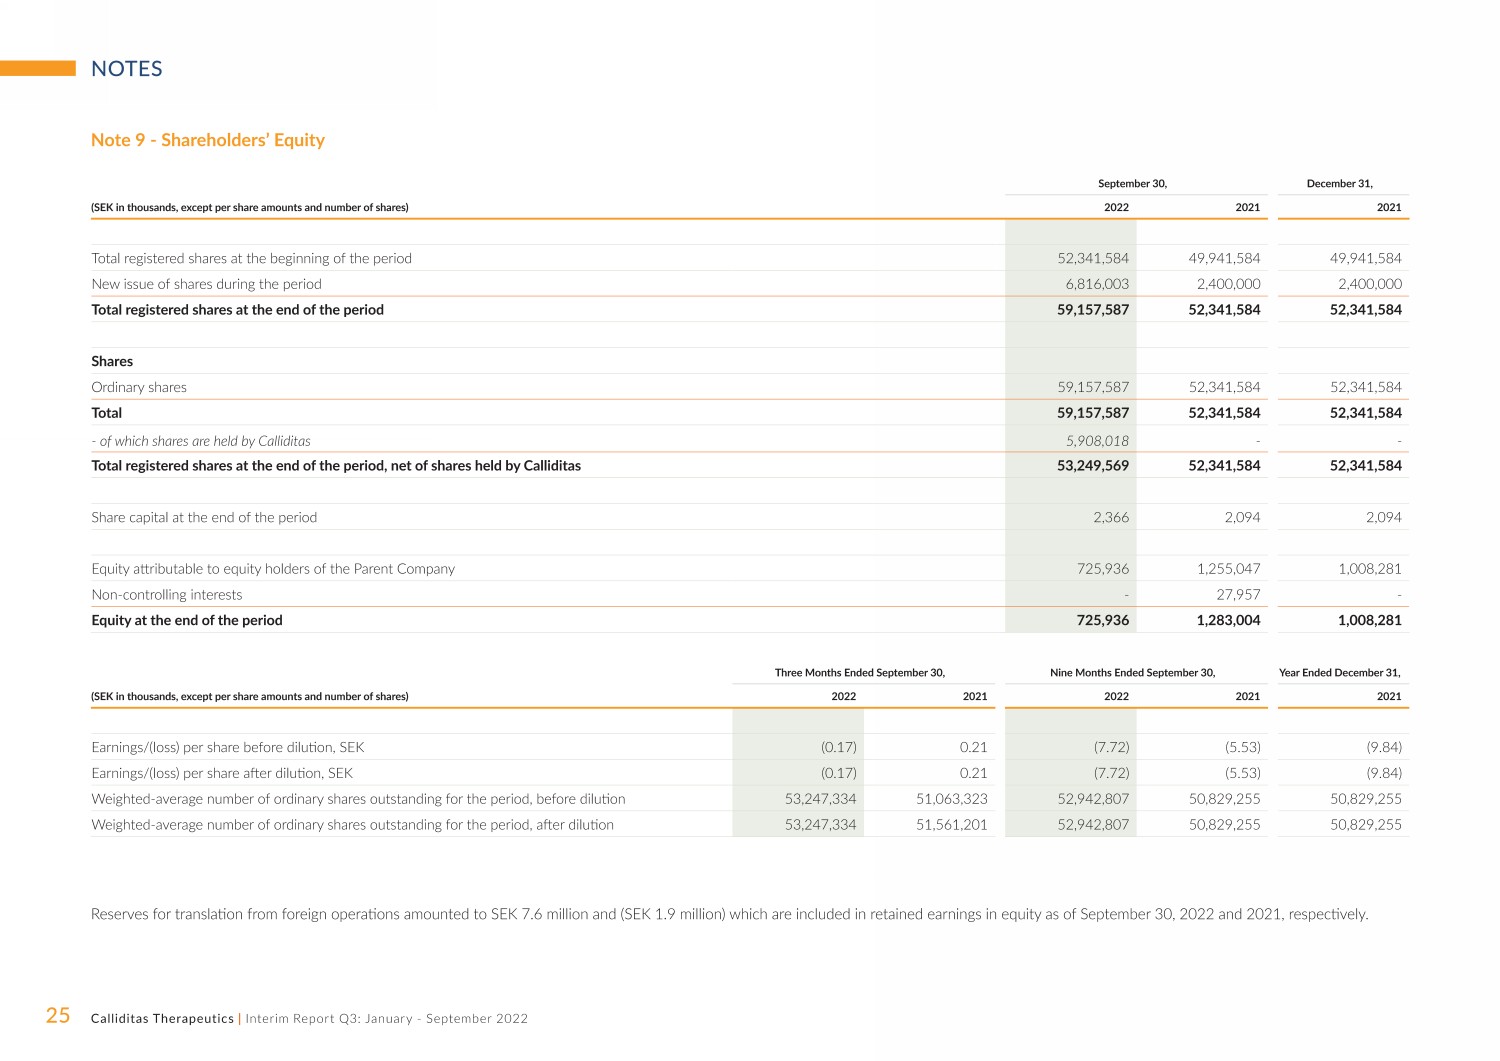
Task: Click the 'Non-controlling interests' label
Action: tap(167, 595)
